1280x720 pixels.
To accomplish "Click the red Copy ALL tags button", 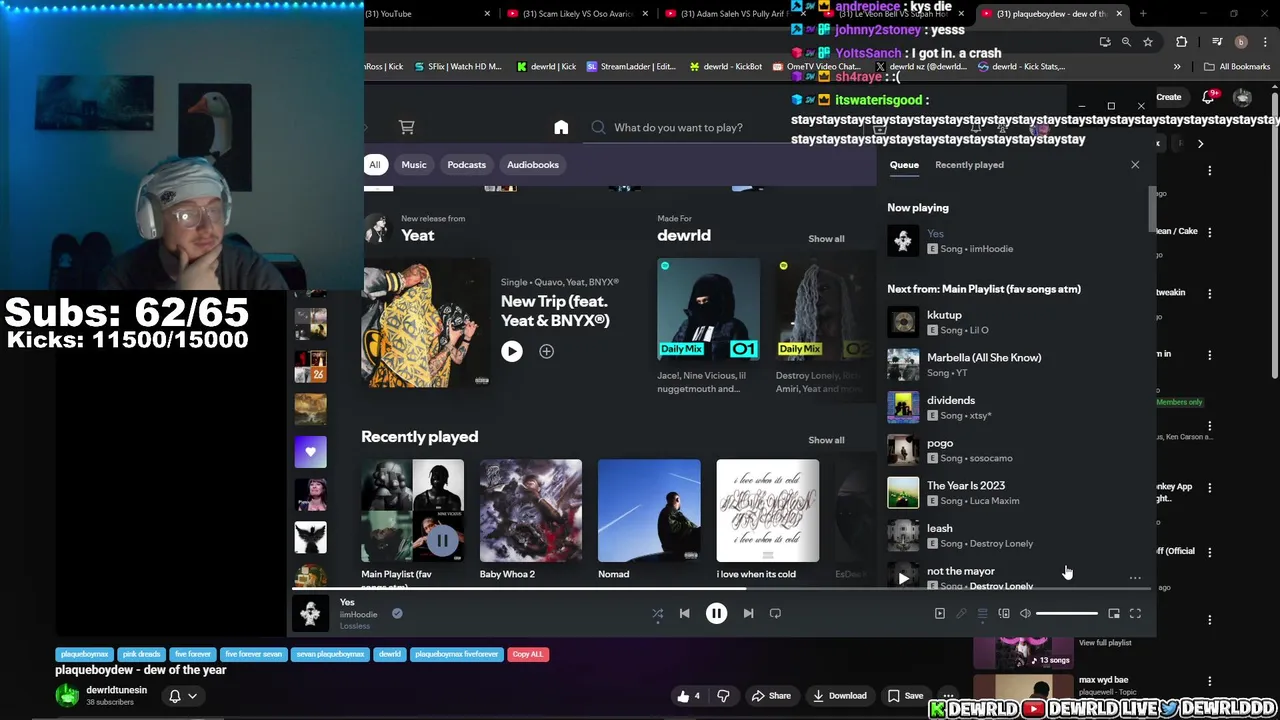I will click(x=528, y=654).
